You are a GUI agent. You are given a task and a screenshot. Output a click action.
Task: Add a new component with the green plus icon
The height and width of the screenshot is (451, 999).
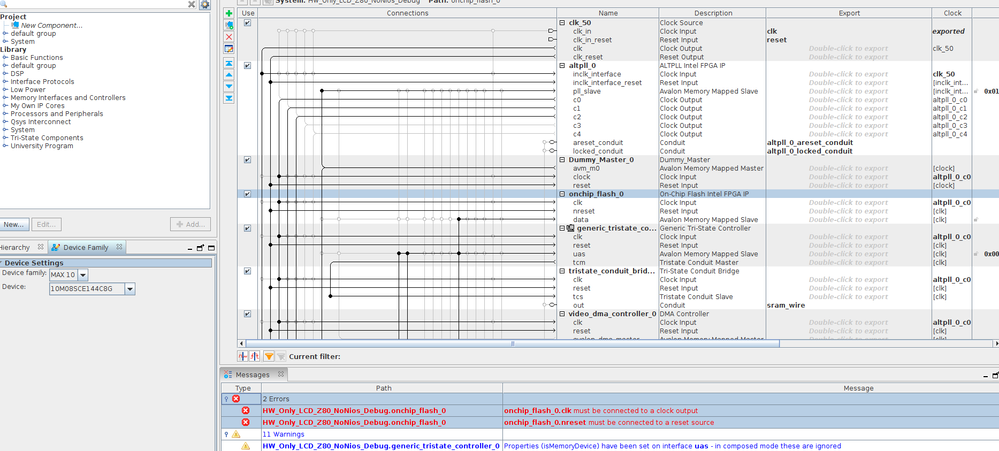pos(229,13)
